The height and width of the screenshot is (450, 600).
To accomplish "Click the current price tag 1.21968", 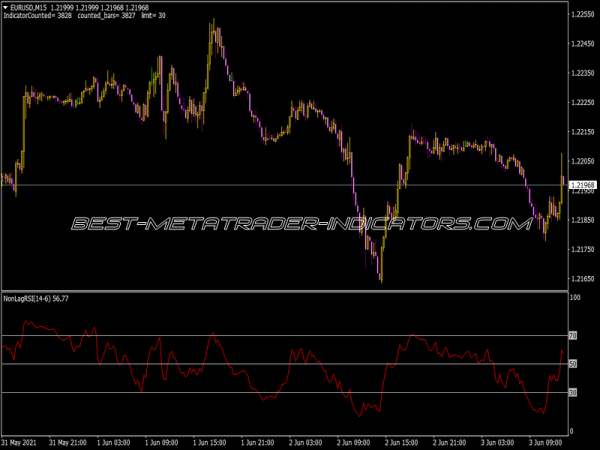I will [x=583, y=185].
